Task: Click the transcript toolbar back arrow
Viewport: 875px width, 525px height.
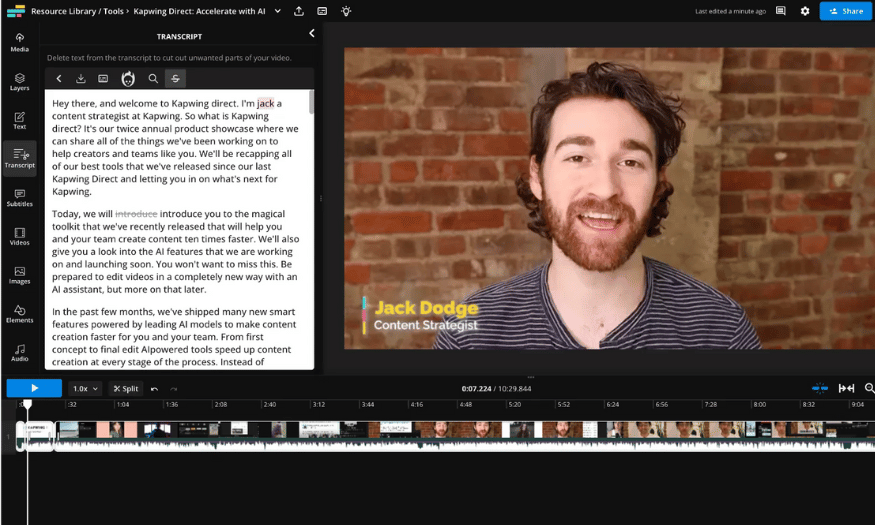Action: tap(59, 79)
